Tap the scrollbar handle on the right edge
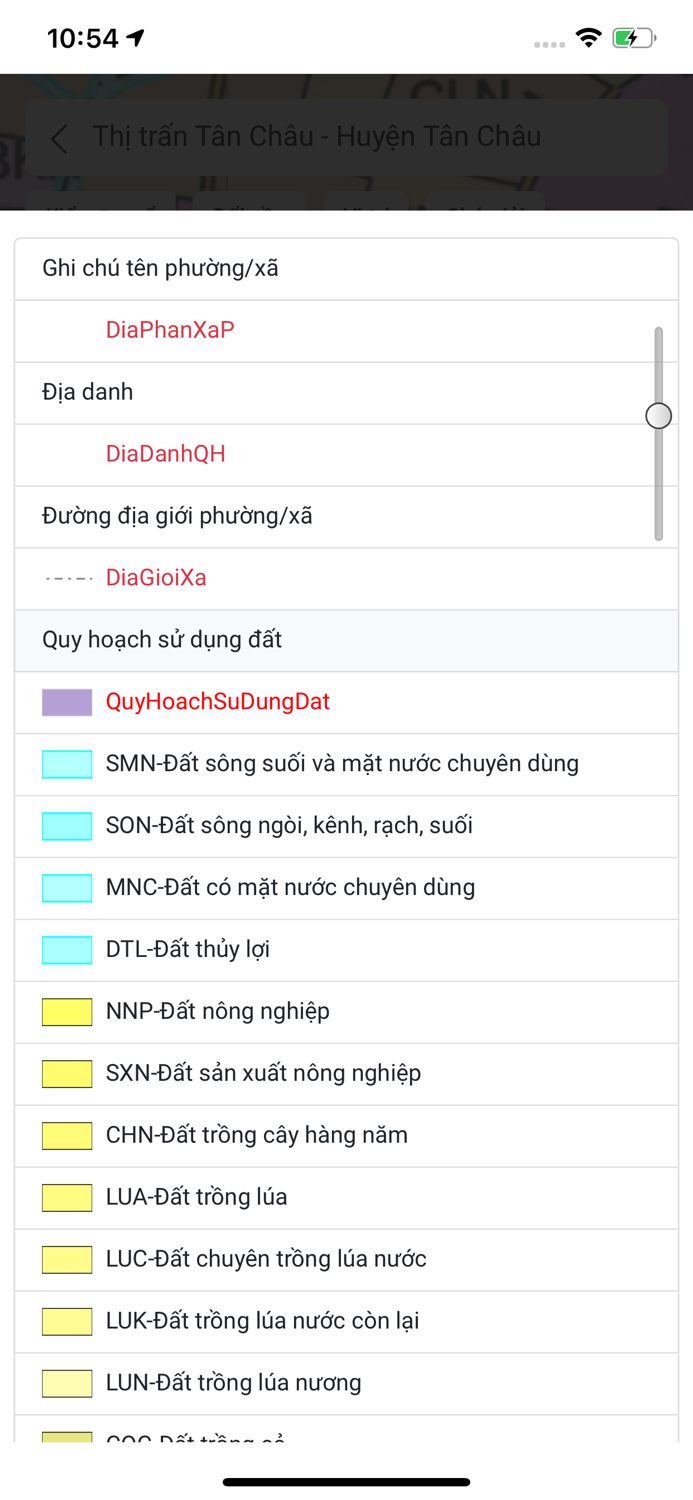 coord(658,414)
